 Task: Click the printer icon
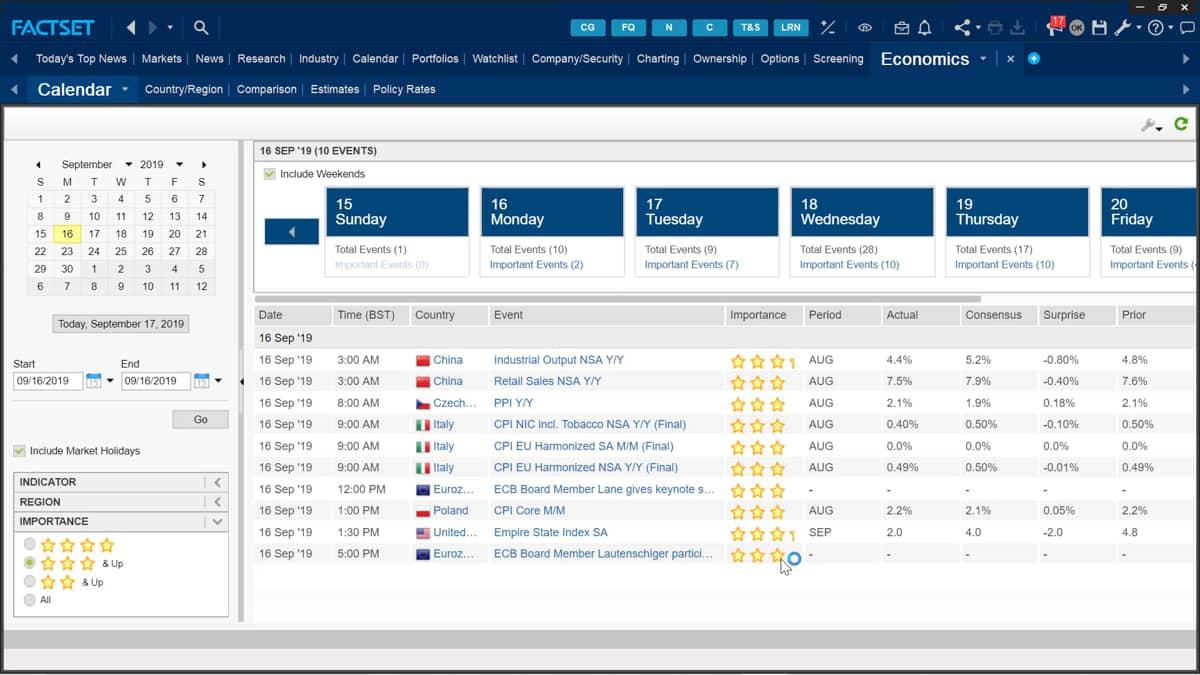click(x=994, y=28)
